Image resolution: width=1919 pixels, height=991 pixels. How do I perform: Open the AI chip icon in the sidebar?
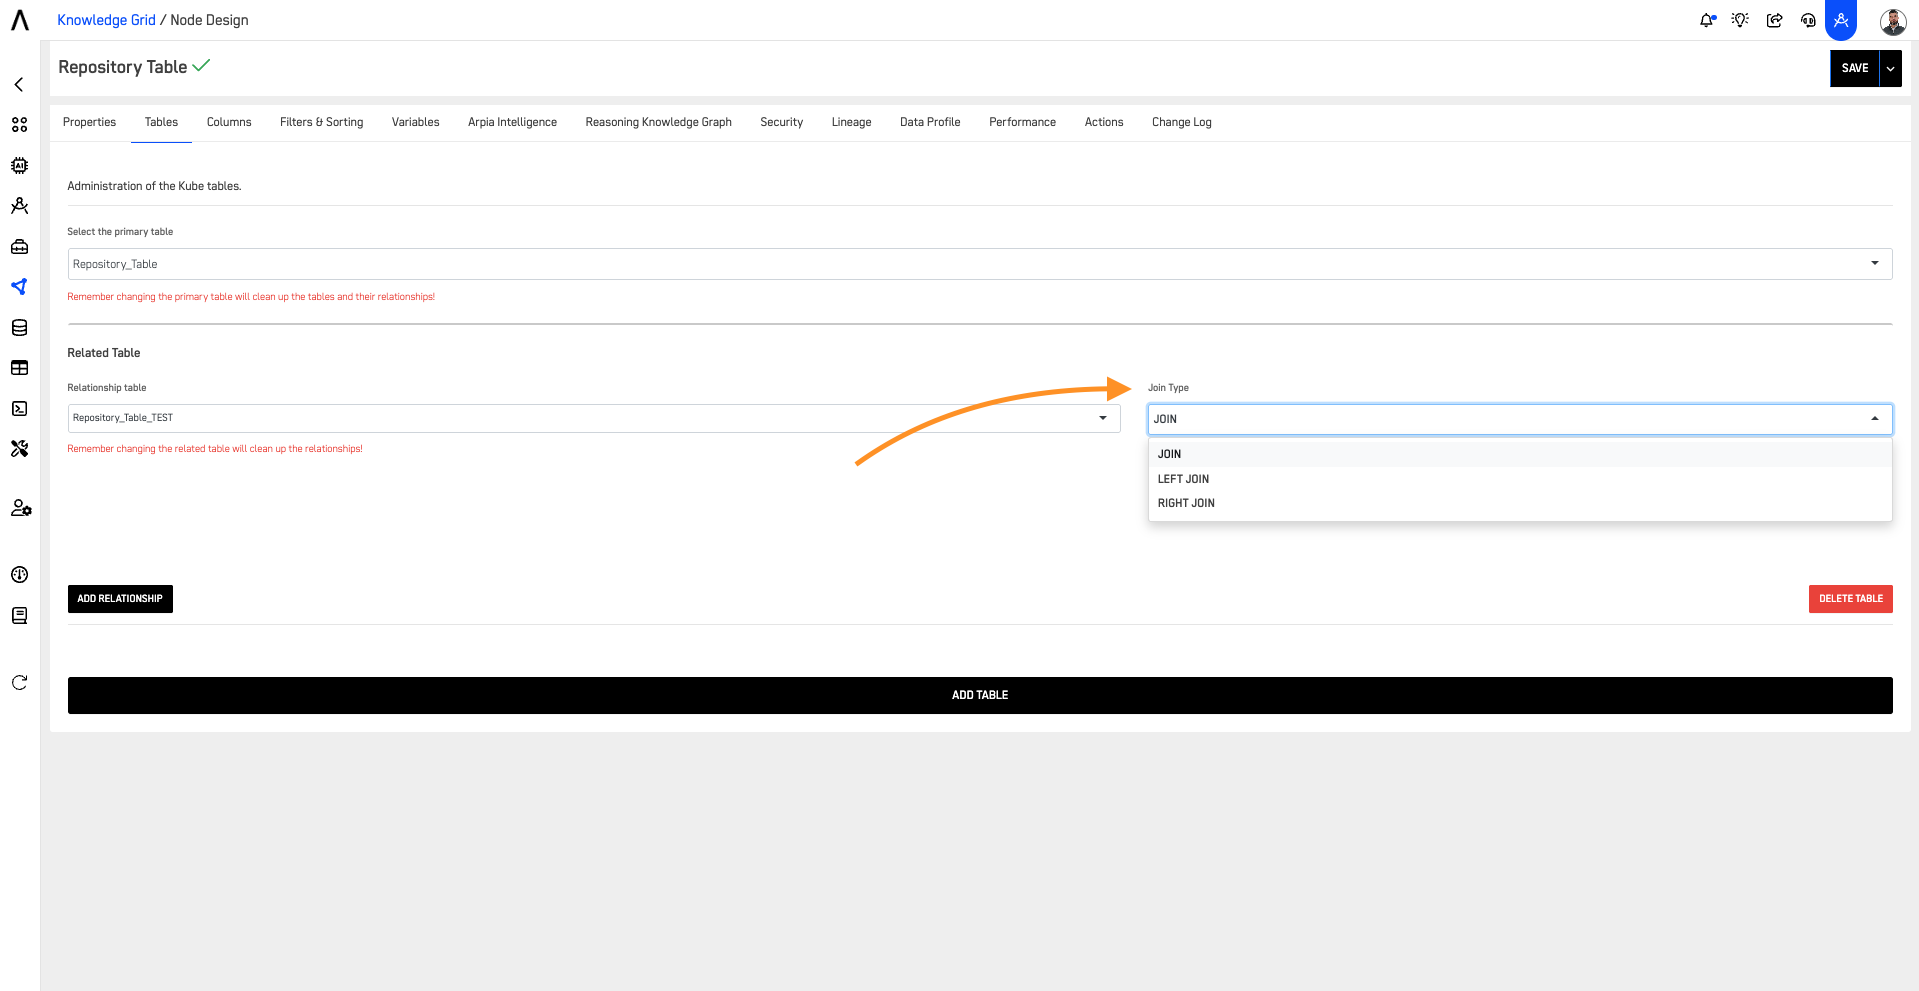click(x=19, y=165)
